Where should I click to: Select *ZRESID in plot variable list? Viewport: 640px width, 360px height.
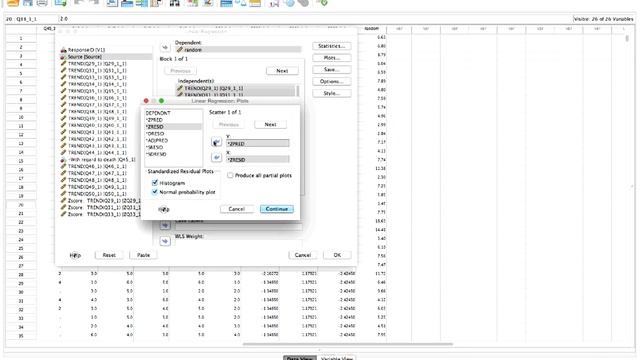coord(173,127)
